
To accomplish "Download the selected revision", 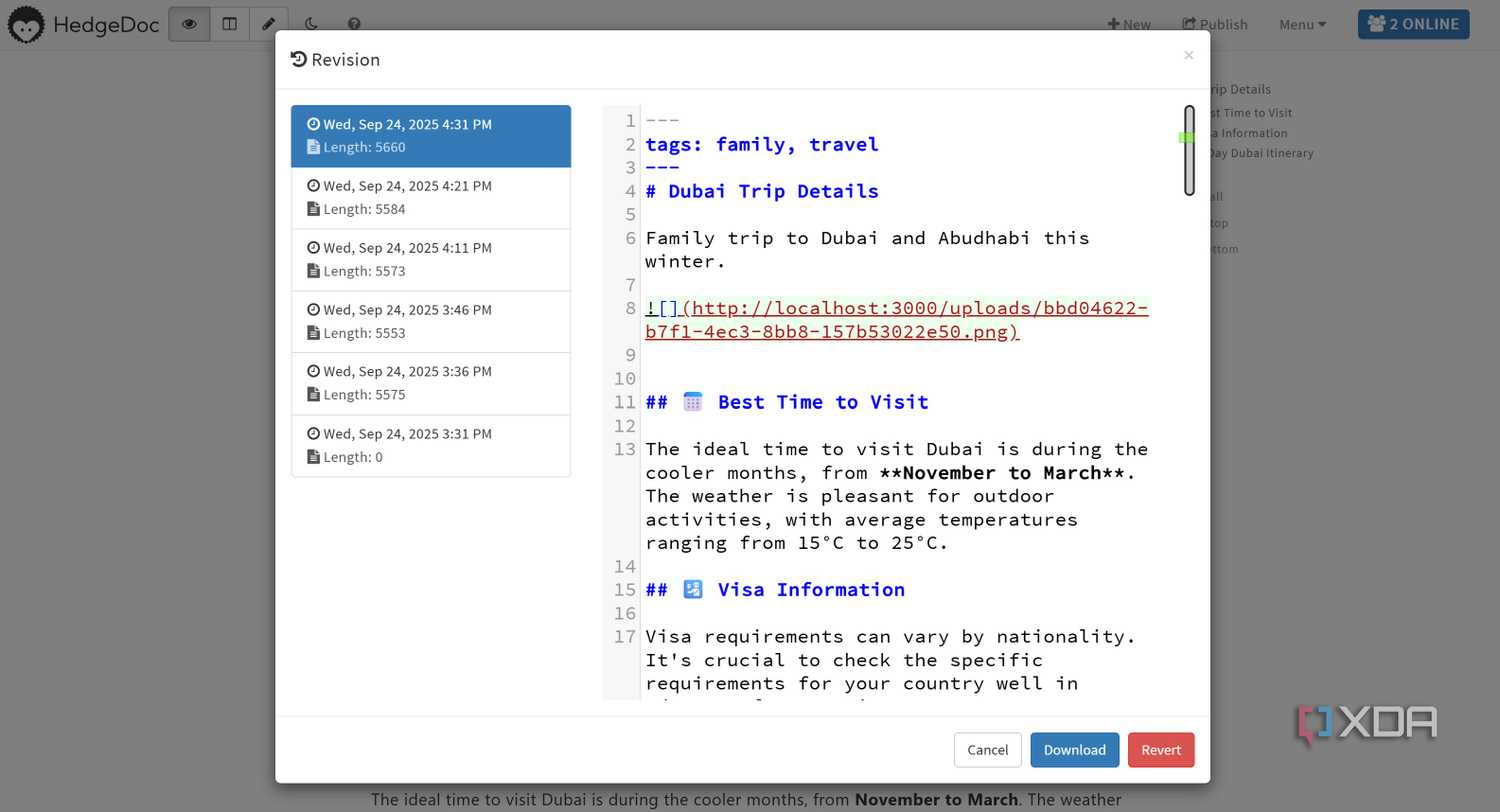I will (1074, 750).
